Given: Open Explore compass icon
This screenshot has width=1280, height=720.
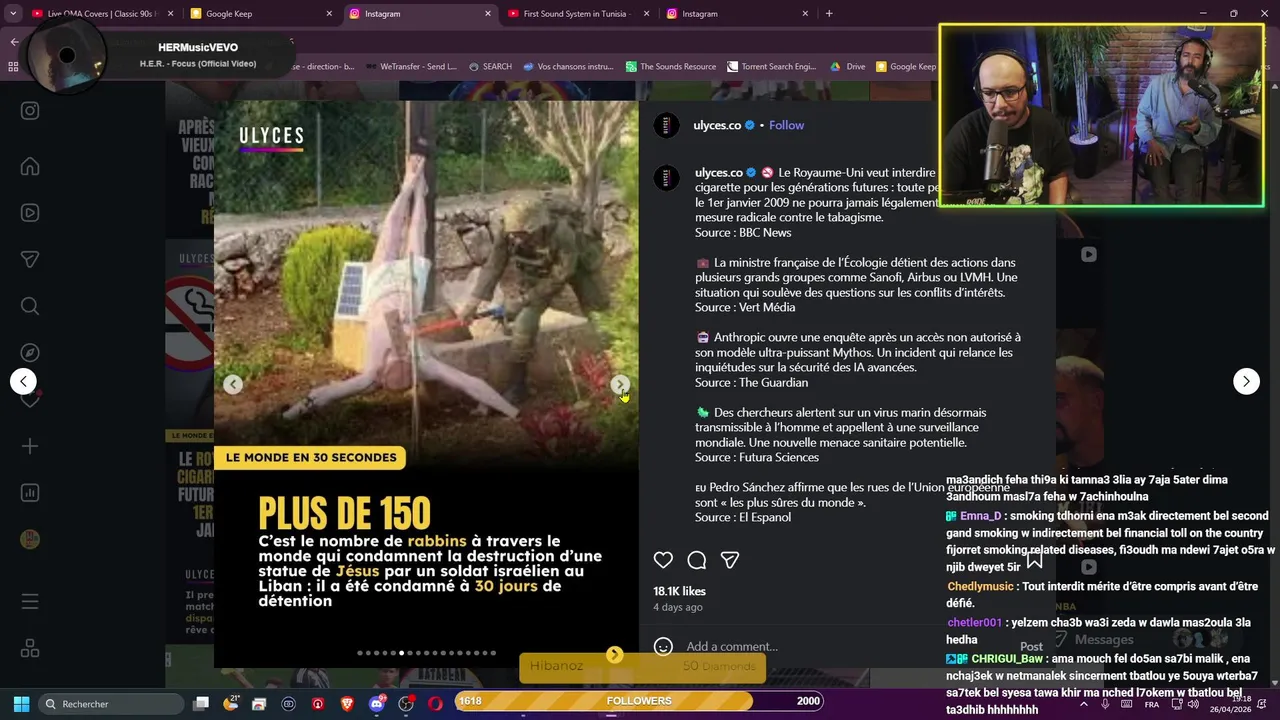Looking at the screenshot, I should click(x=30, y=352).
